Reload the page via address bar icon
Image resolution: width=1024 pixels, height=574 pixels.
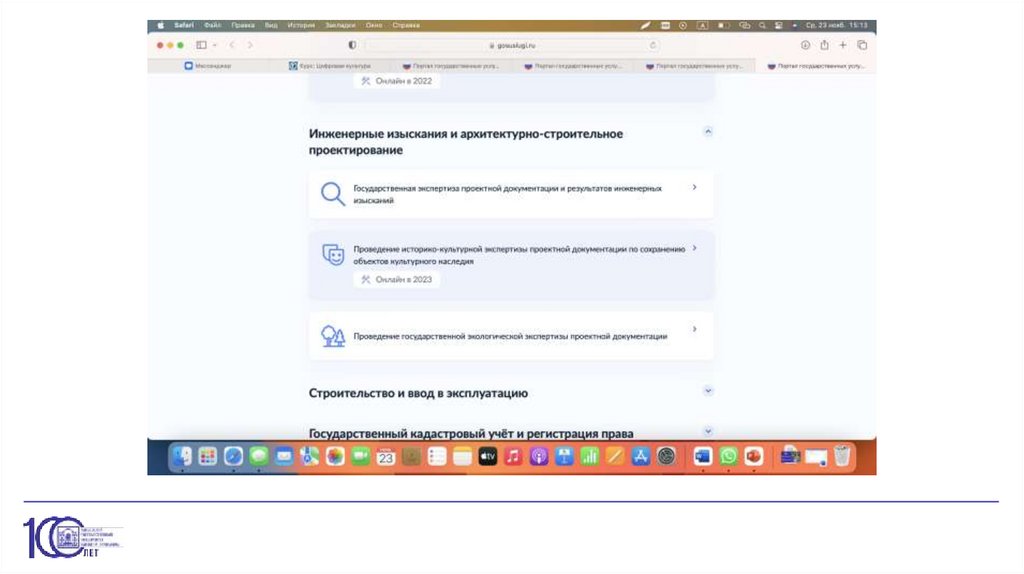pos(652,45)
